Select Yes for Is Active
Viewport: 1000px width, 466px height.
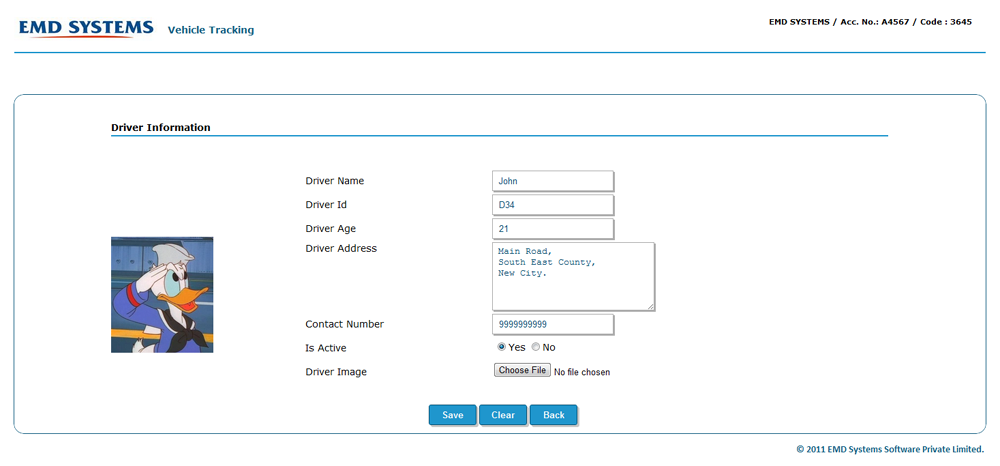point(502,347)
